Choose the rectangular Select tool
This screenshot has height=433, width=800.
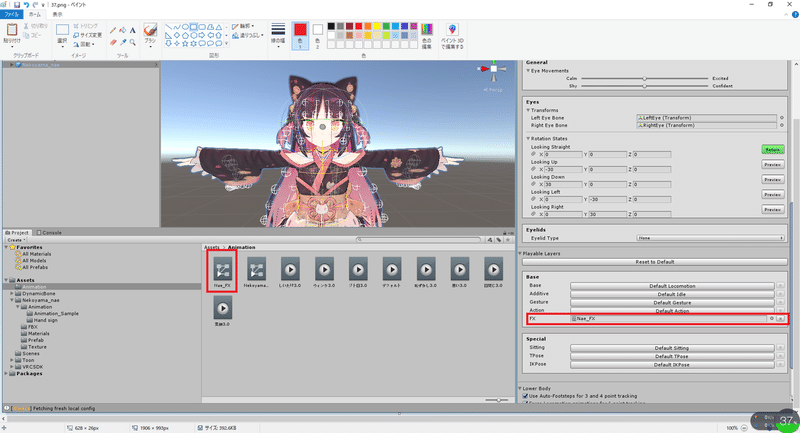pyautogui.click(x=62, y=30)
